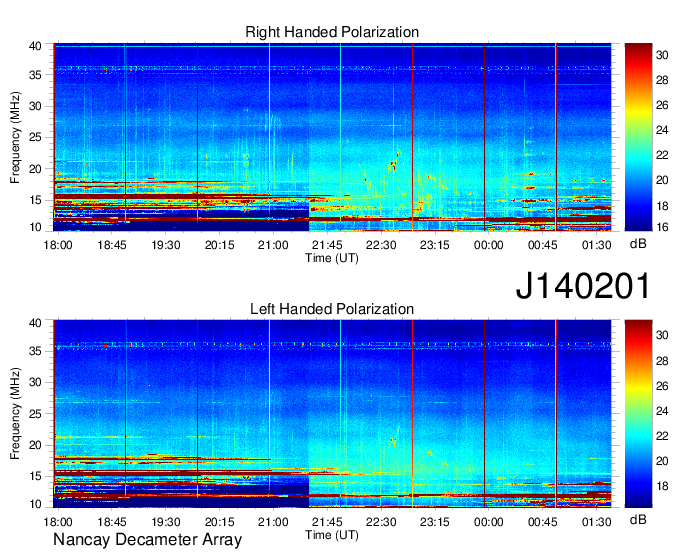680x552 pixels.
Task: Click 10 MHz frequency tick of right-handed plot
Action: [36, 227]
